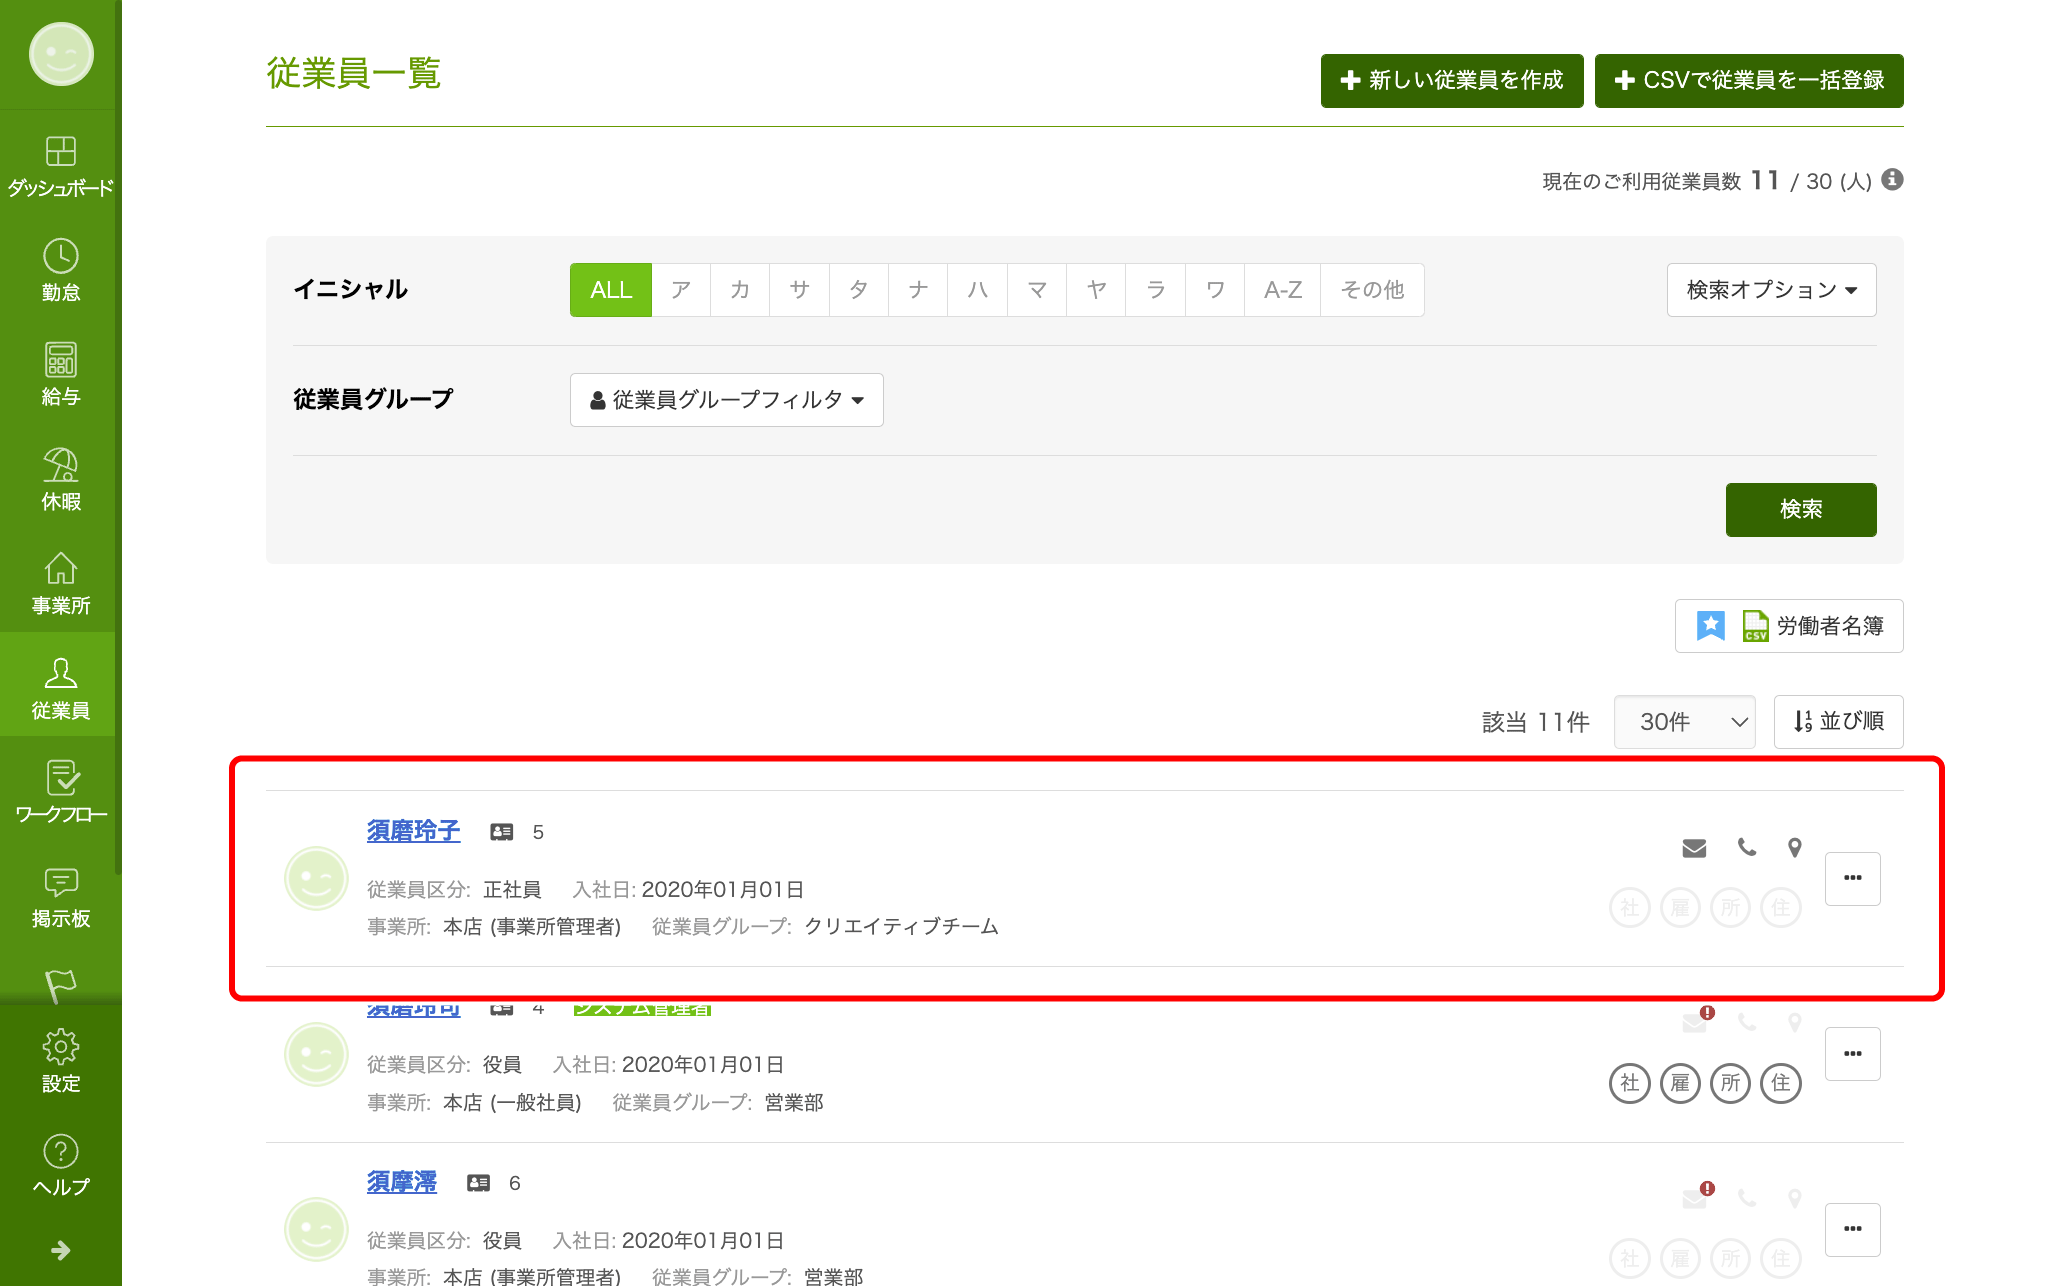Expand the sidebar with the arrow icon
The image size is (2047, 1286).
pos(60,1250)
